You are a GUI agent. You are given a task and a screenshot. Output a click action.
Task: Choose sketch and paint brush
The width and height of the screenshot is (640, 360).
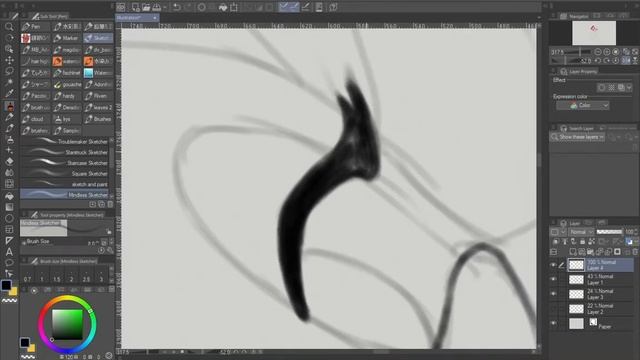click(64, 184)
